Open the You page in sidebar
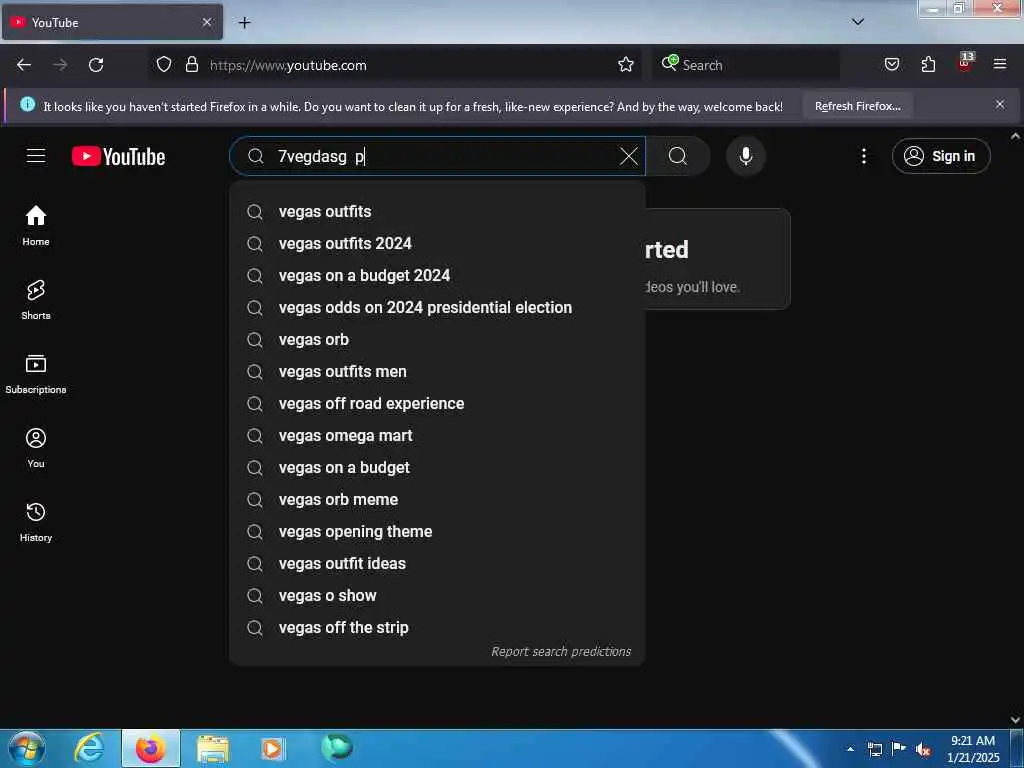Viewport: 1024px width, 768px height. [x=36, y=448]
